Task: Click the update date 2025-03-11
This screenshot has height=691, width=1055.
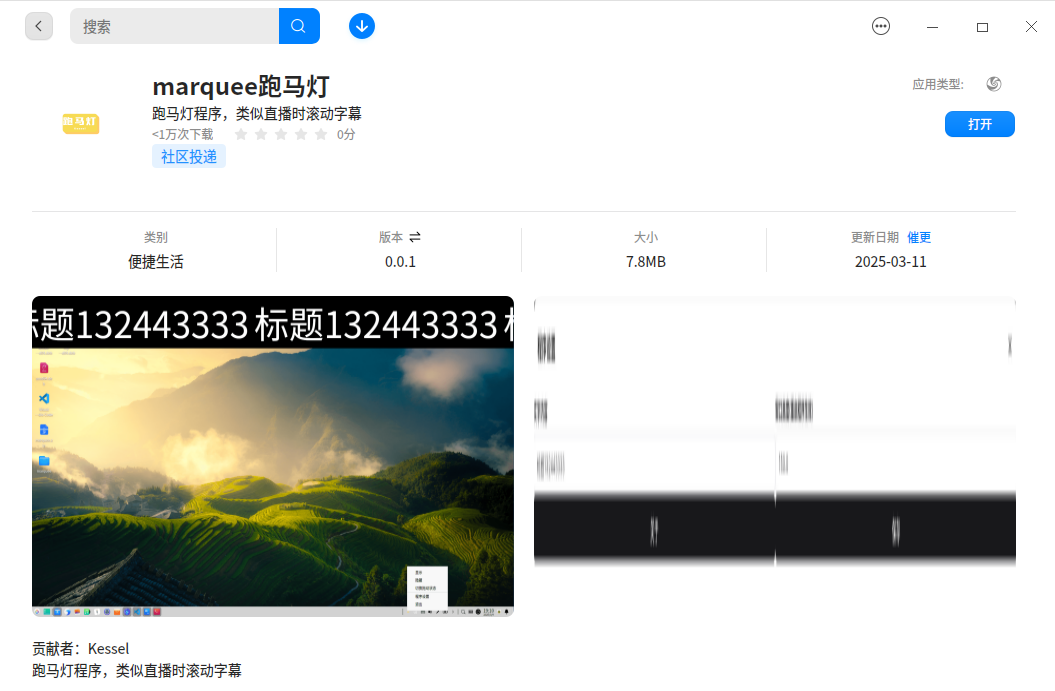Action: pos(891,262)
